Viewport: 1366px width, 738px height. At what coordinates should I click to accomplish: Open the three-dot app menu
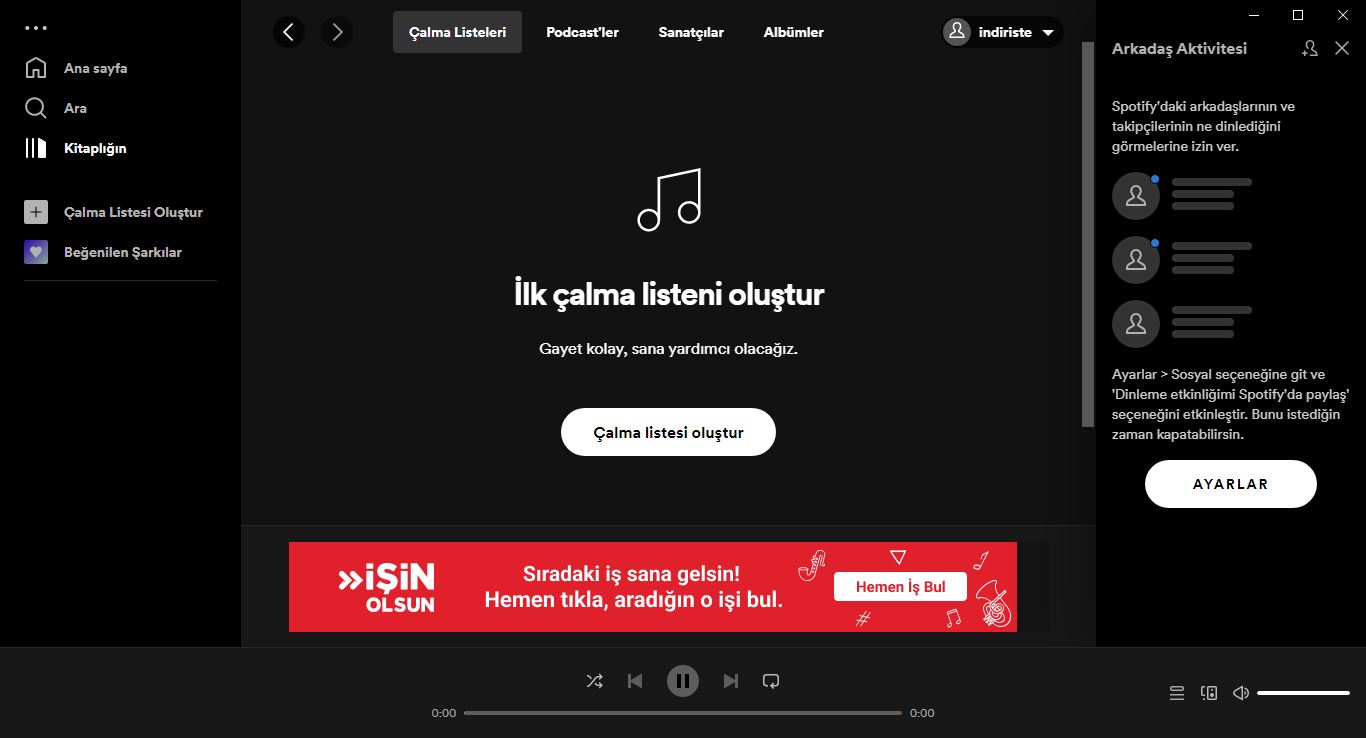click(36, 28)
